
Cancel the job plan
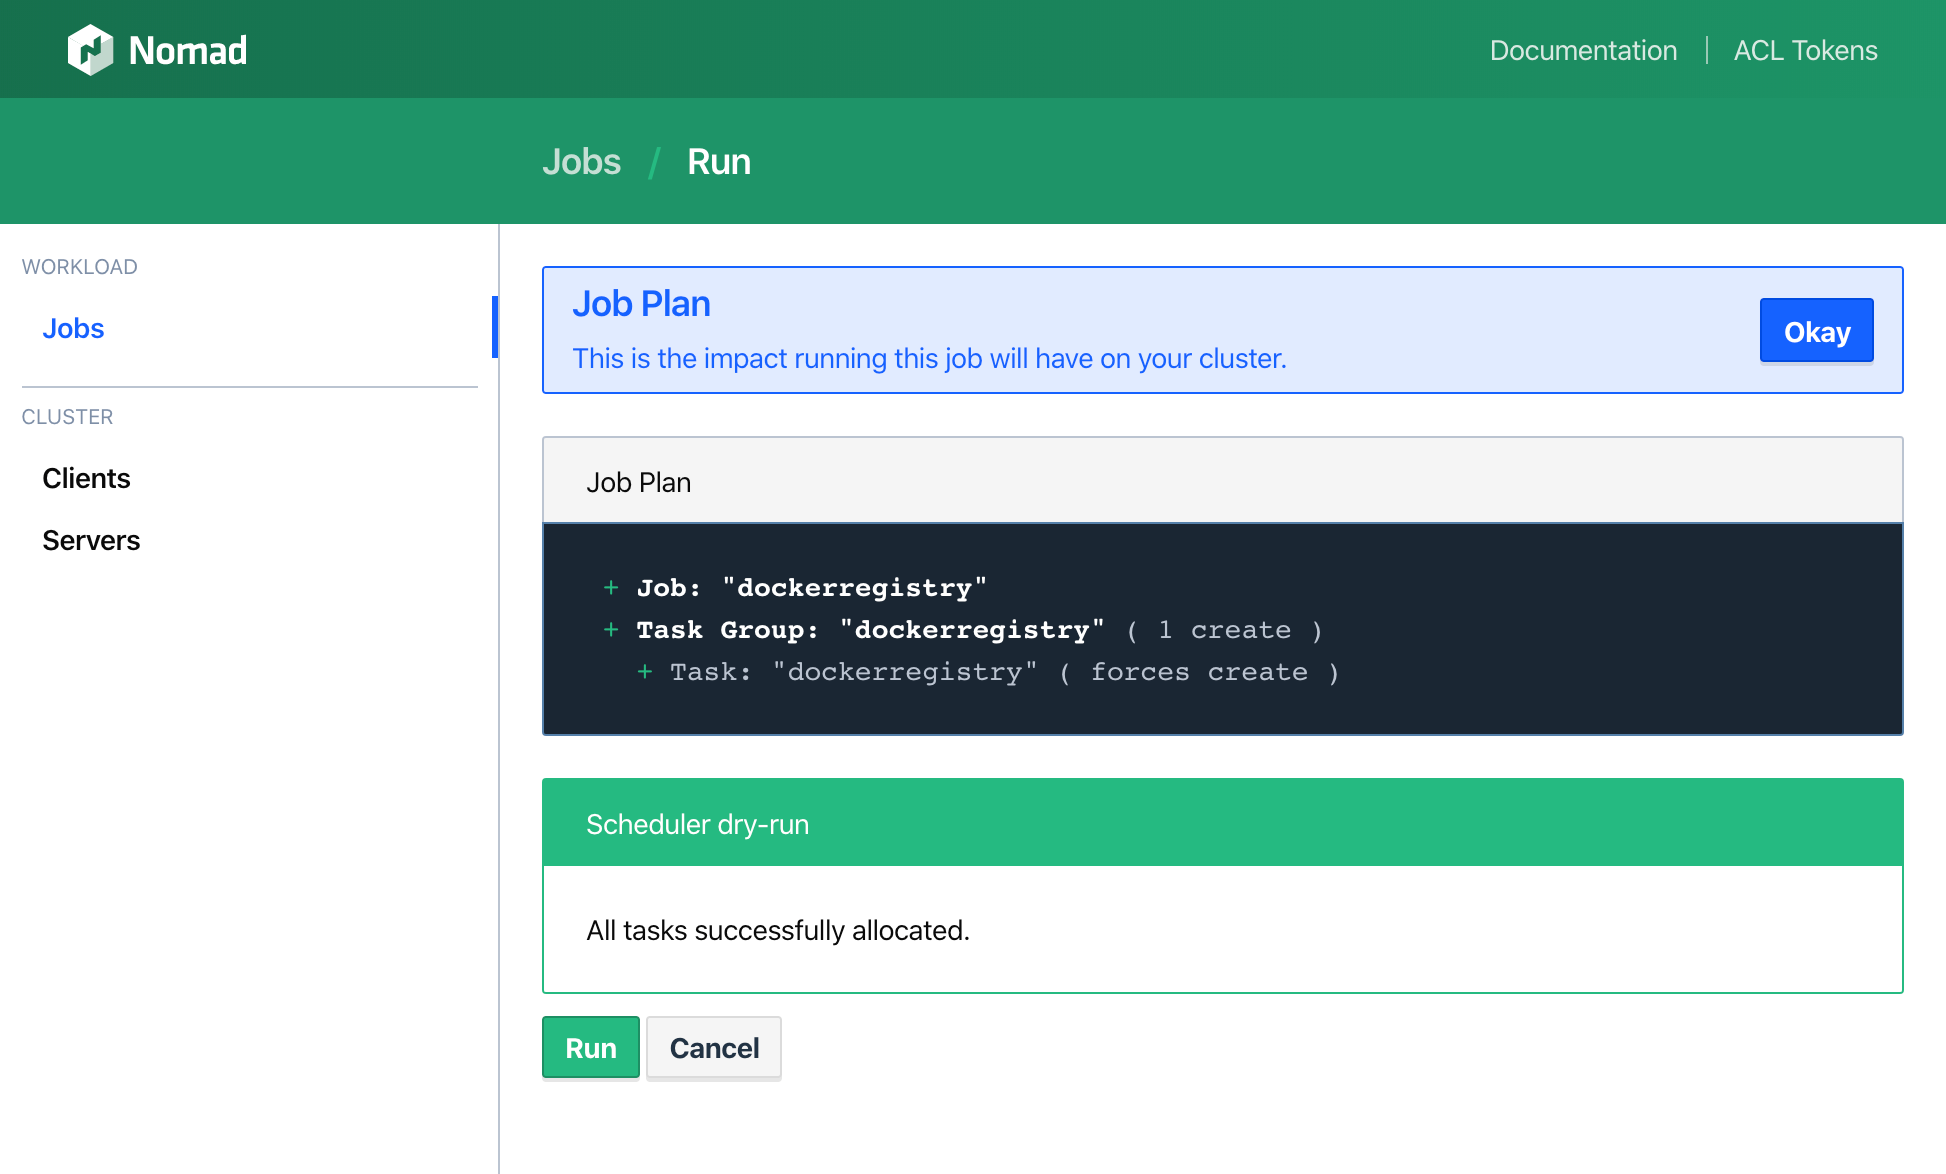point(714,1048)
